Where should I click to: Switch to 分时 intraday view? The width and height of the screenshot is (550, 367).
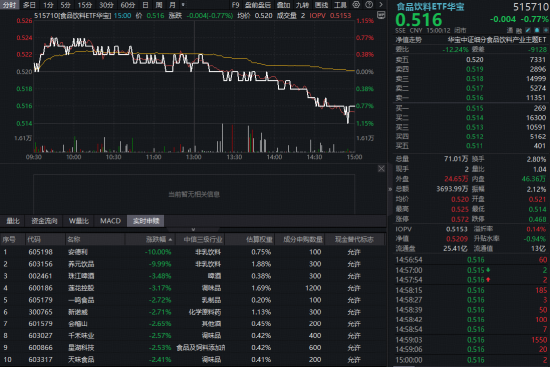point(9,5)
